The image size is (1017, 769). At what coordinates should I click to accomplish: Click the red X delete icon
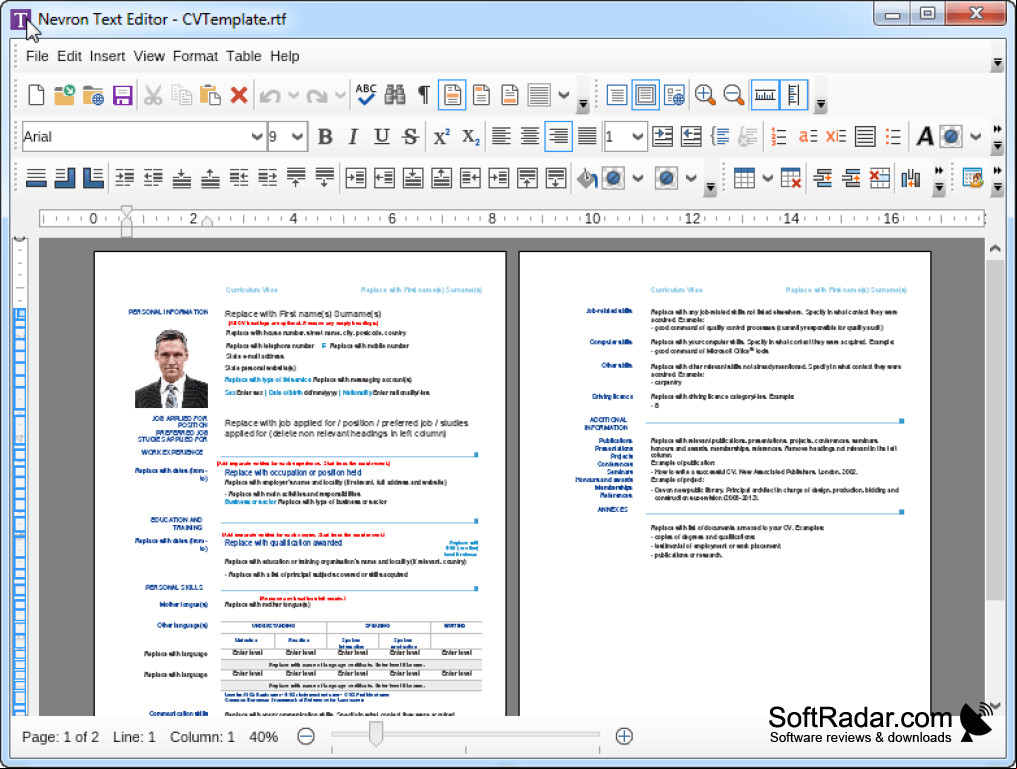point(239,95)
